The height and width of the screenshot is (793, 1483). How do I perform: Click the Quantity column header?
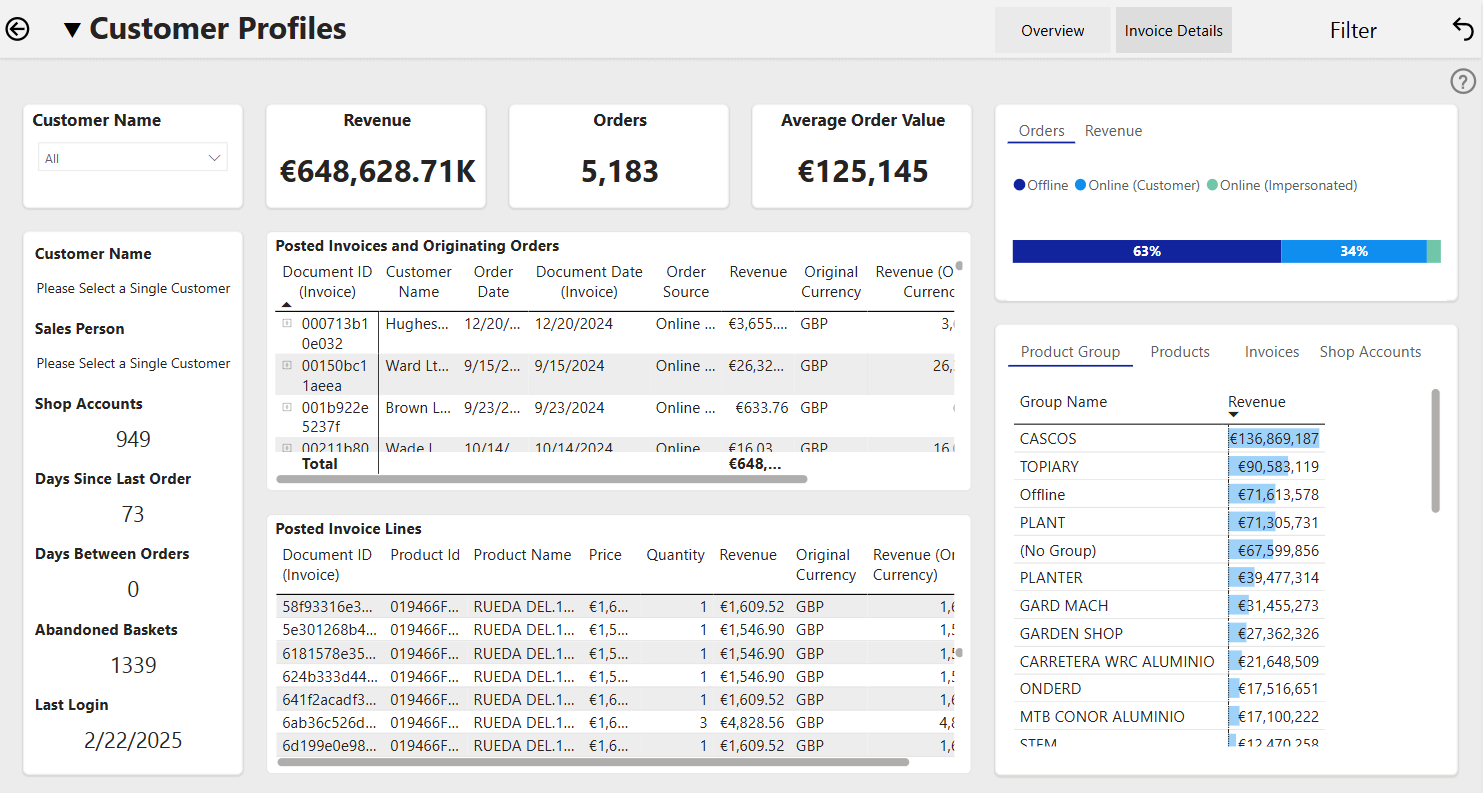675,555
